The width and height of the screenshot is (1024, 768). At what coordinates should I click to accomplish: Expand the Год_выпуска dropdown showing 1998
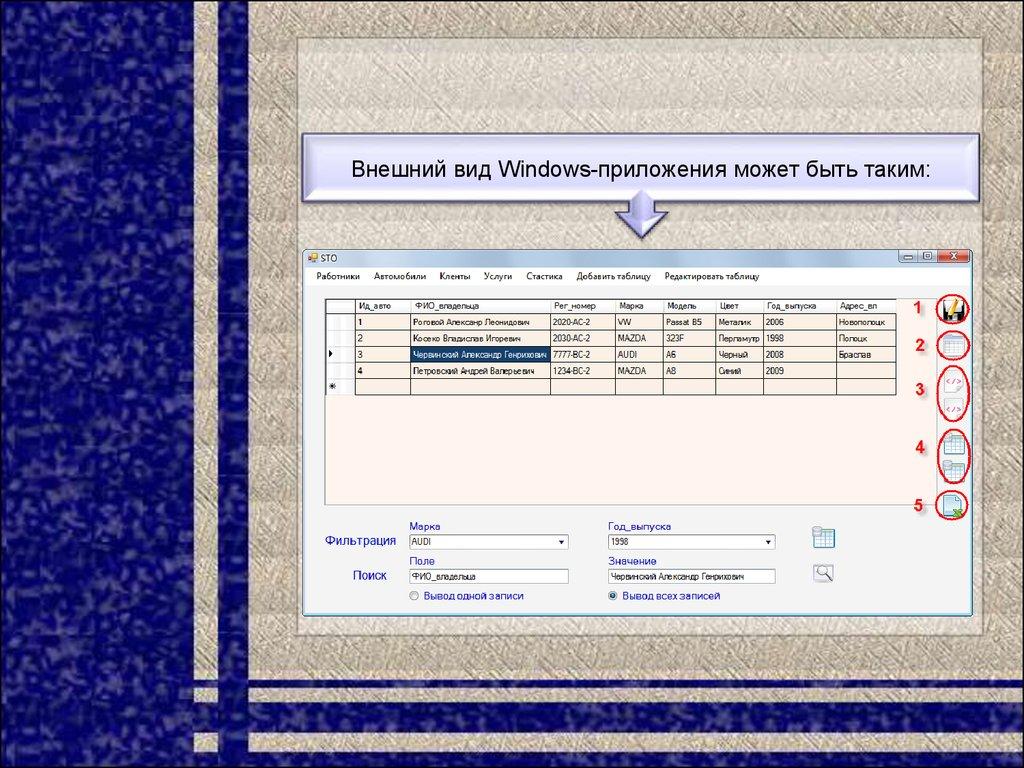coord(768,542)
